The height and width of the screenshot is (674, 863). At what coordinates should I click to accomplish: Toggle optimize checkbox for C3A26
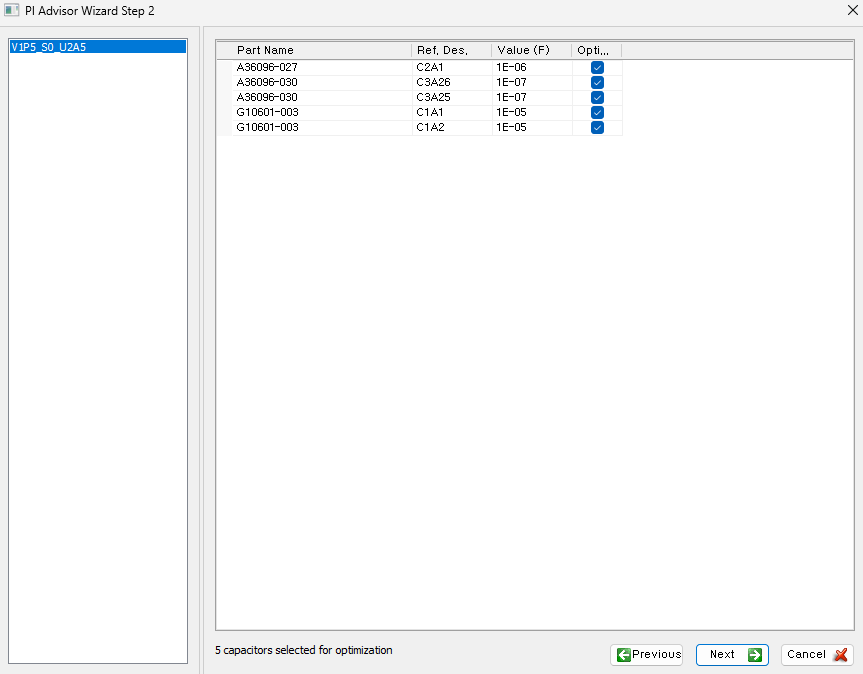597,82
